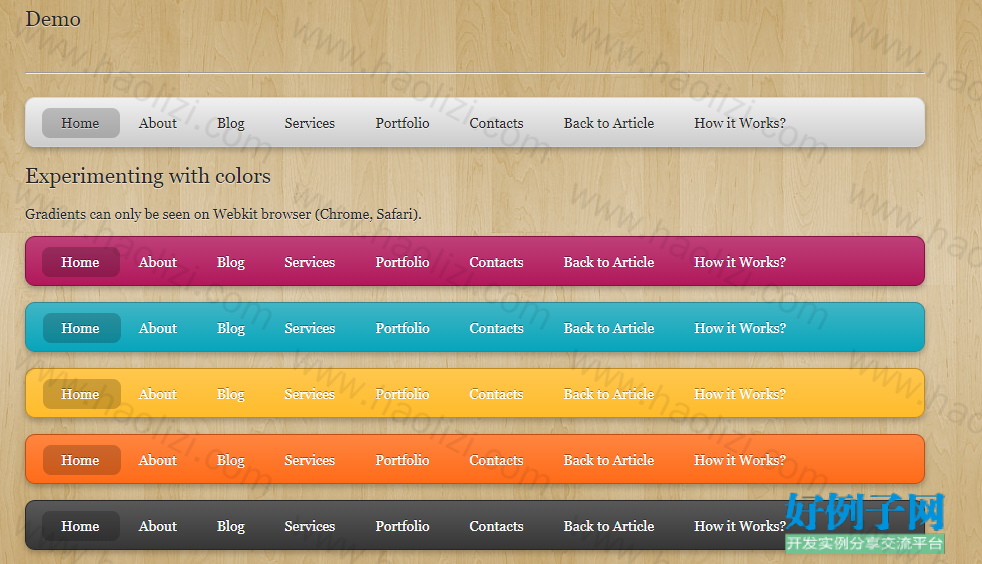The width and height of the screenshot is (982, 564).
Task: Select Contacts in the teal navigation bar
Action: pyautogui.click(x=496, y=328)
